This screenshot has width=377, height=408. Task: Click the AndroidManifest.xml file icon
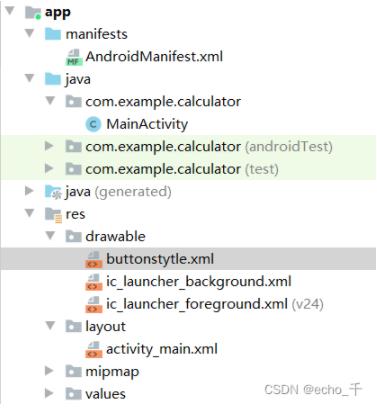pos(74,57)
